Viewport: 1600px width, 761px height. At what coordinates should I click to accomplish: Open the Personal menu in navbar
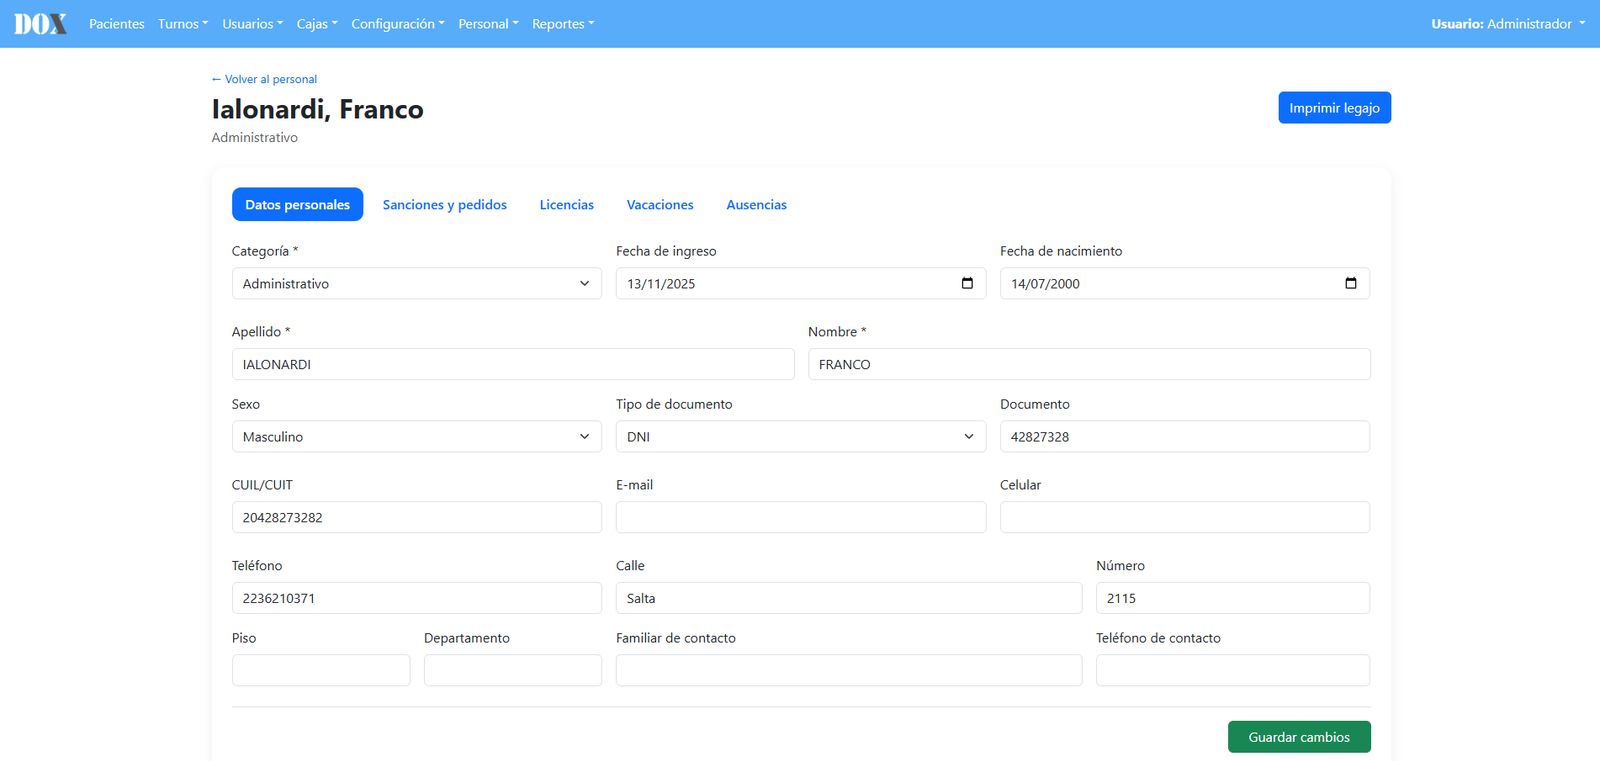click(x=488, y=24)
